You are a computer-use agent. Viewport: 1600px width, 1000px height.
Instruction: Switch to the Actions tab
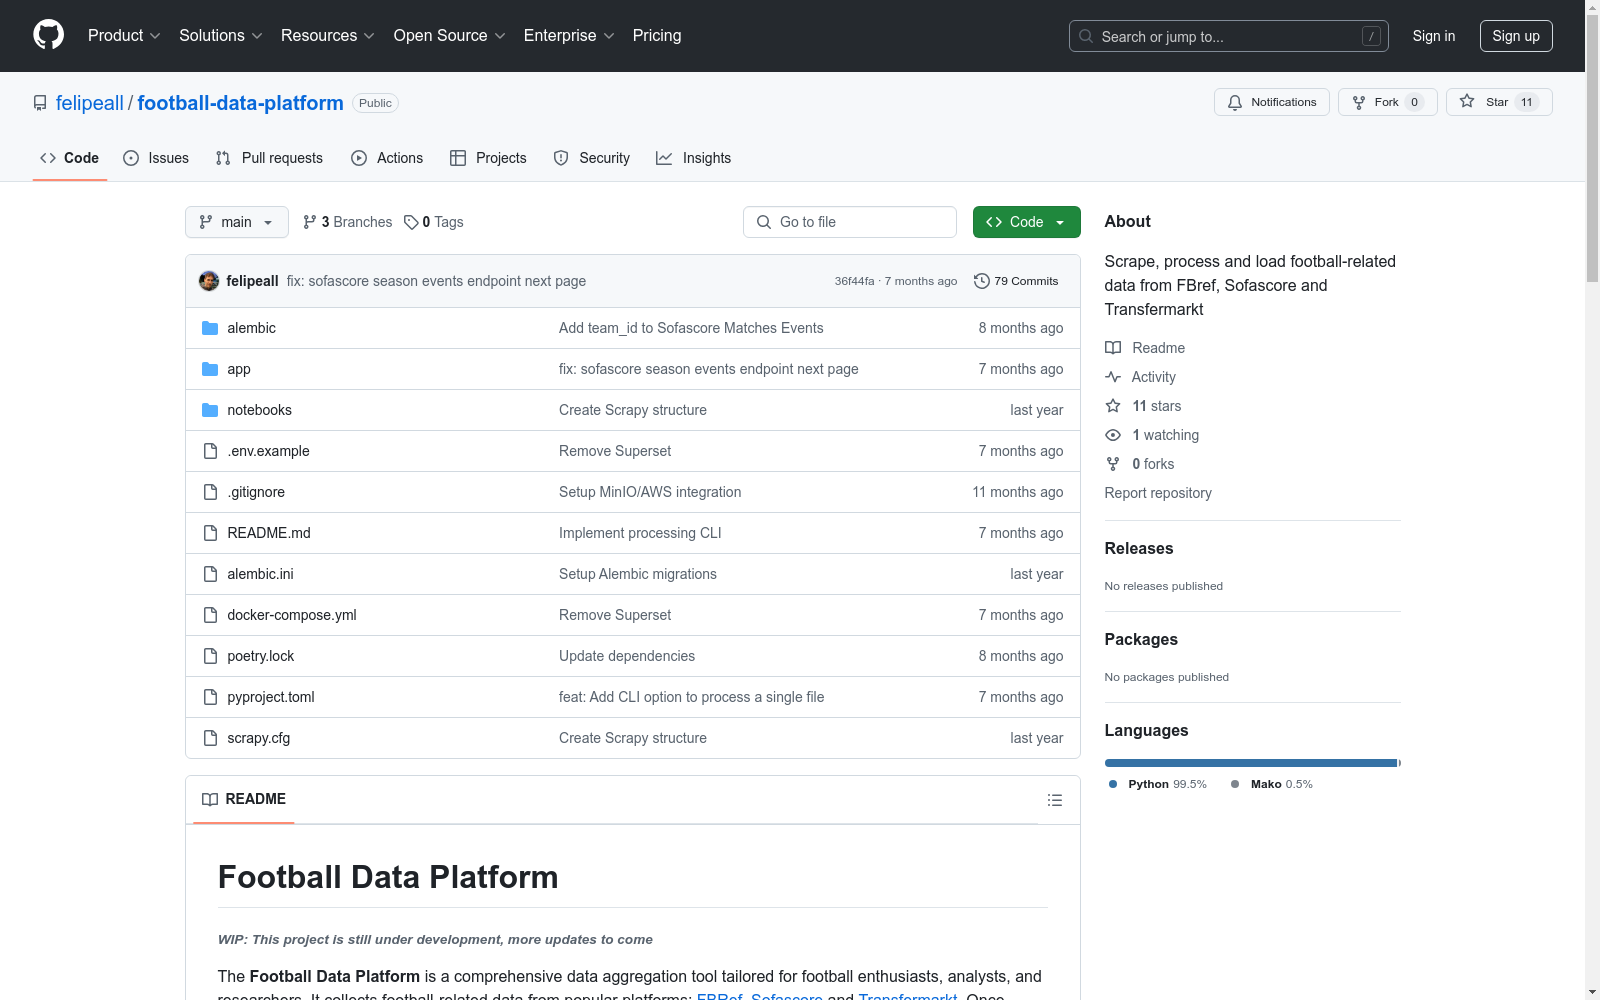pos(387,158)
